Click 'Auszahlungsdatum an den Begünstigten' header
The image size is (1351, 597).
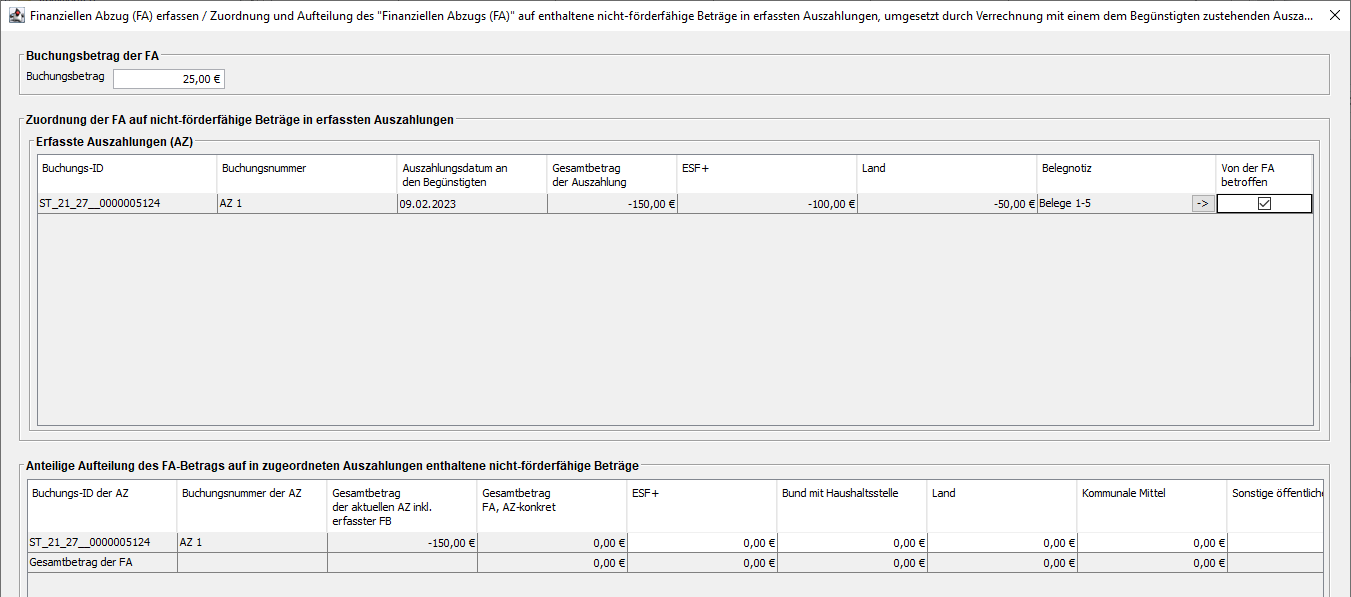click(x=472, y=174)
